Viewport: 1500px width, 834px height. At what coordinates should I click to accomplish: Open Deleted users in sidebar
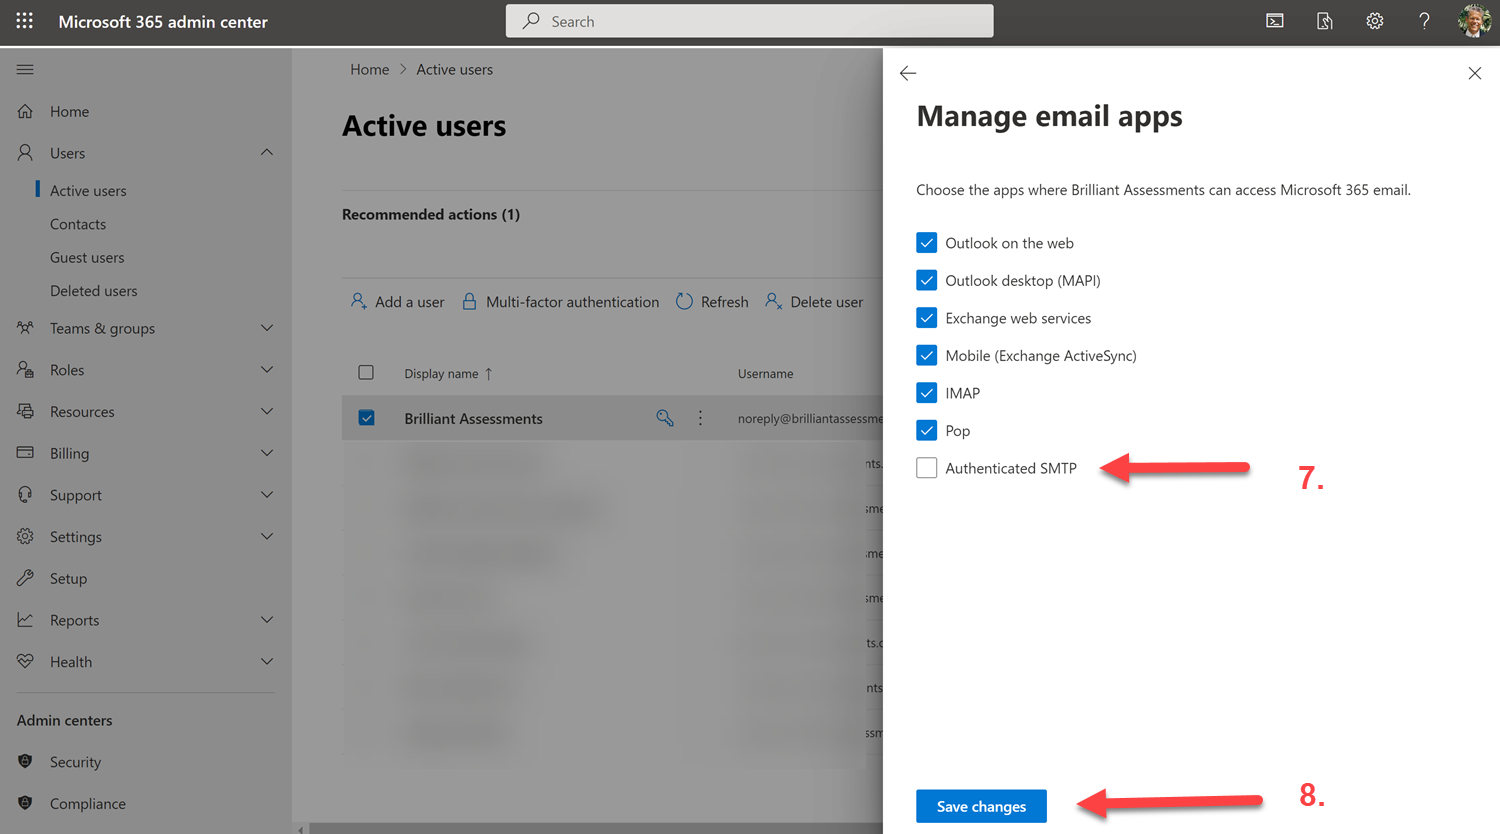coord(94,291)
